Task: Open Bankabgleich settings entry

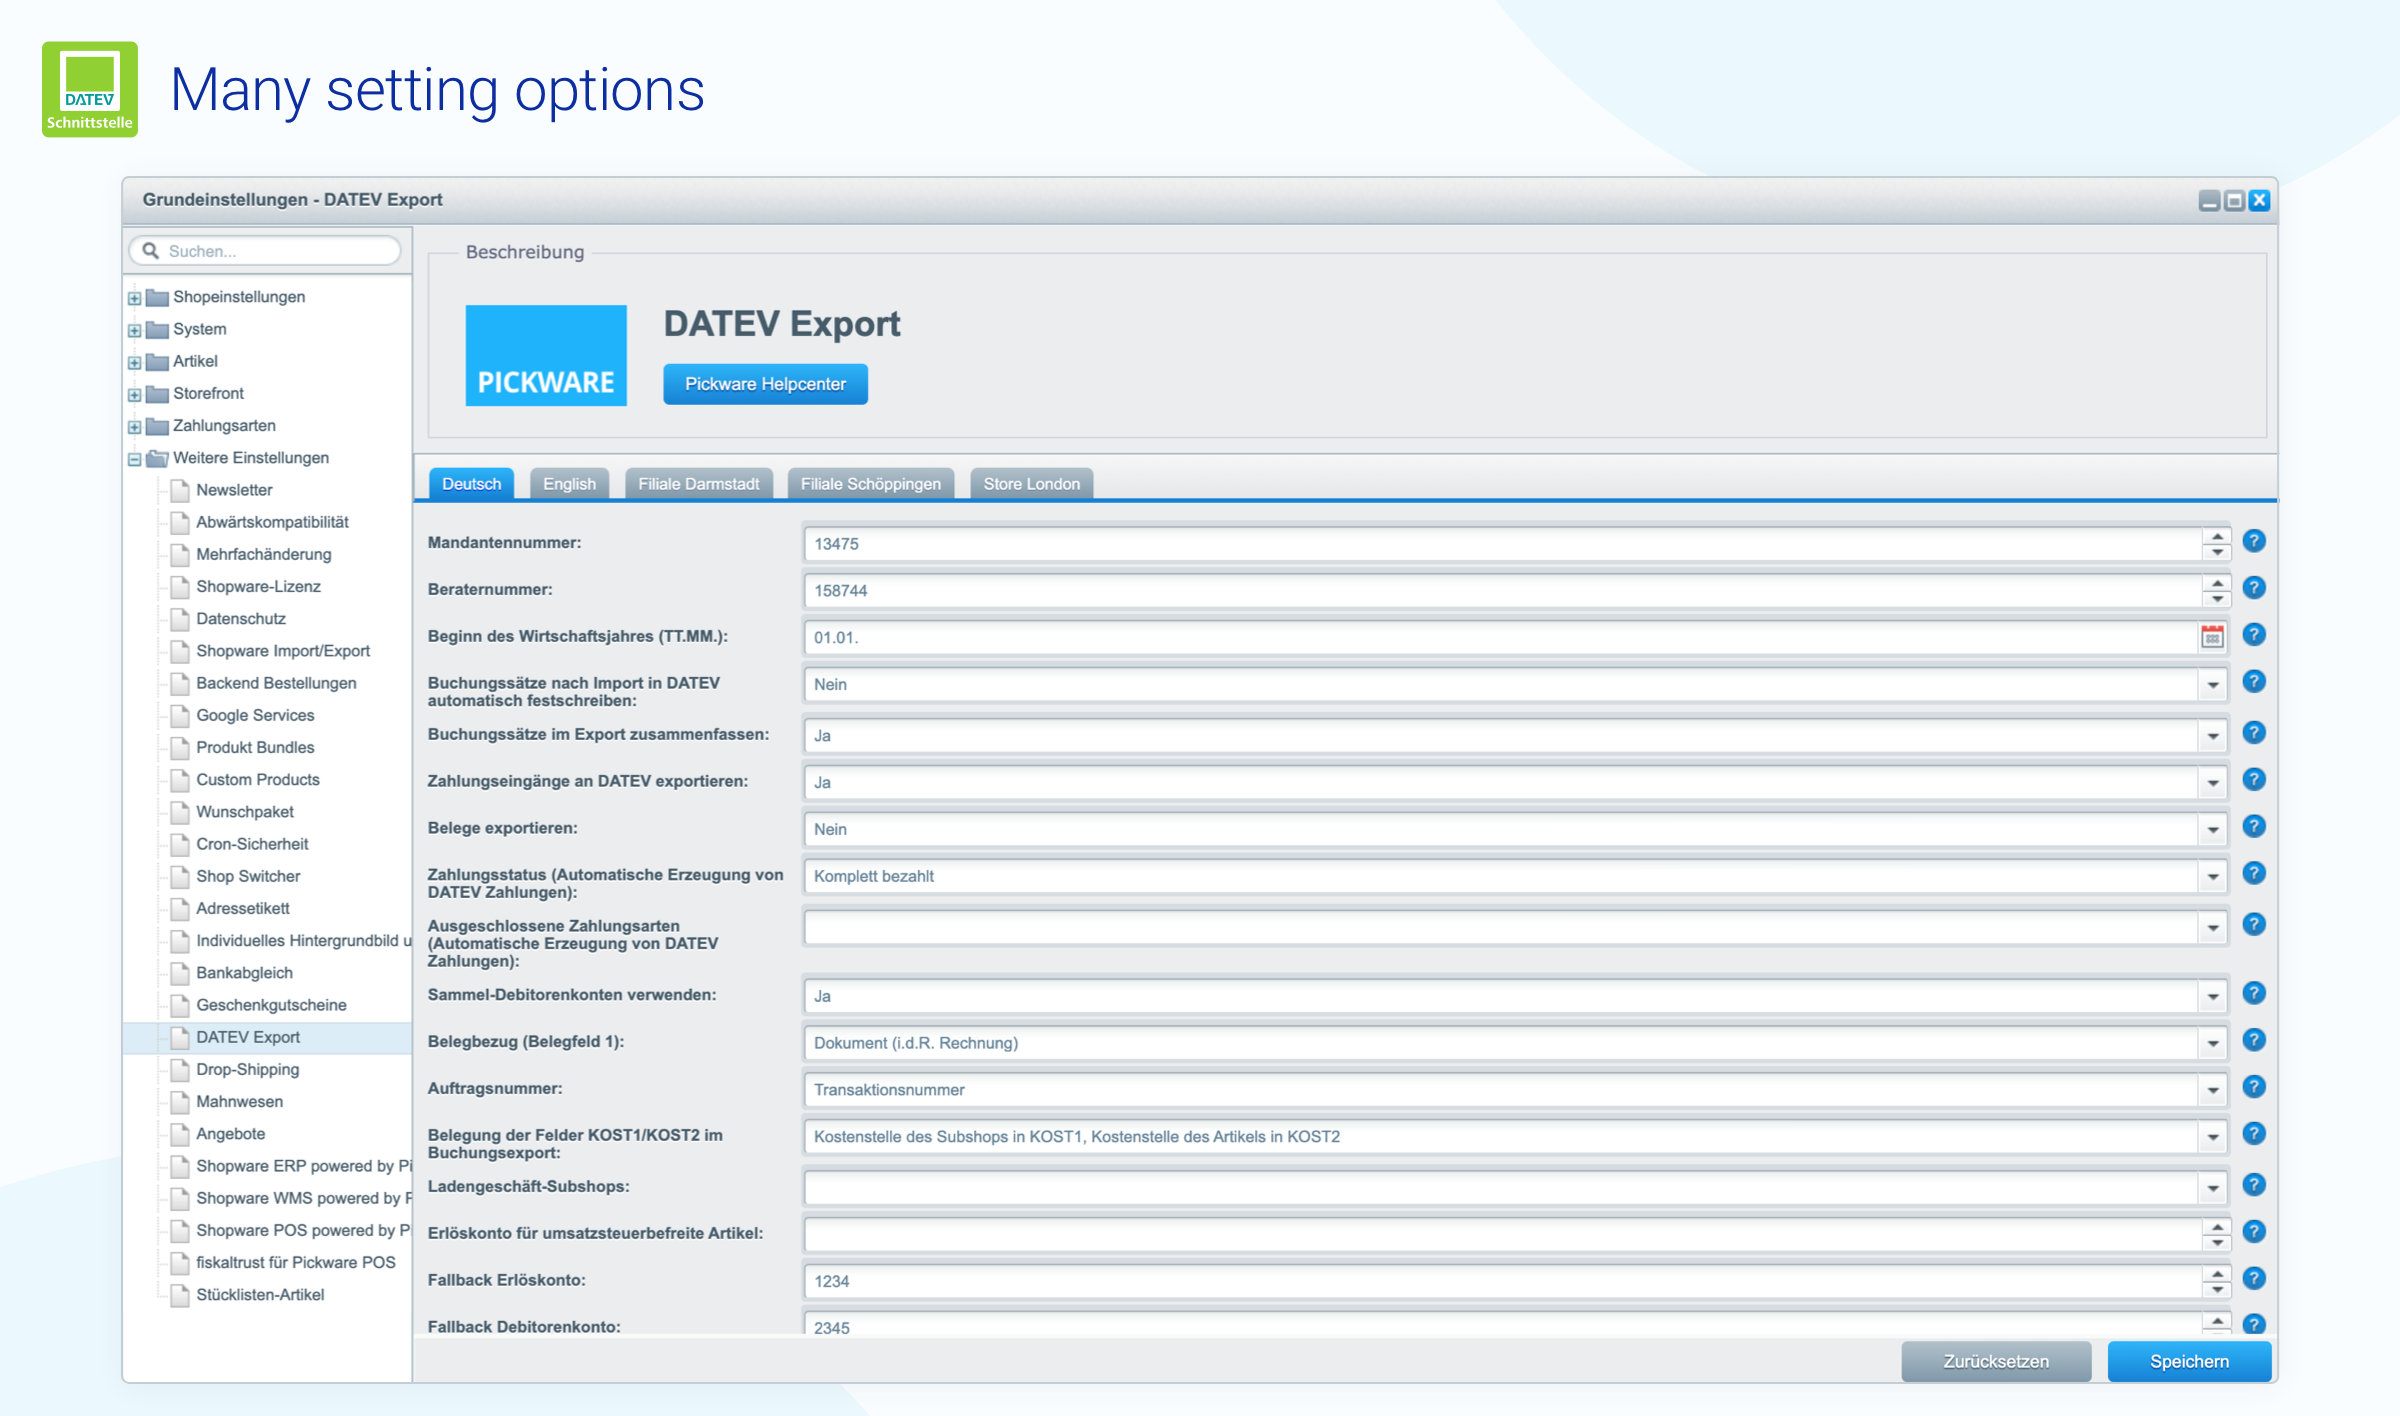Action: (244, 973)
